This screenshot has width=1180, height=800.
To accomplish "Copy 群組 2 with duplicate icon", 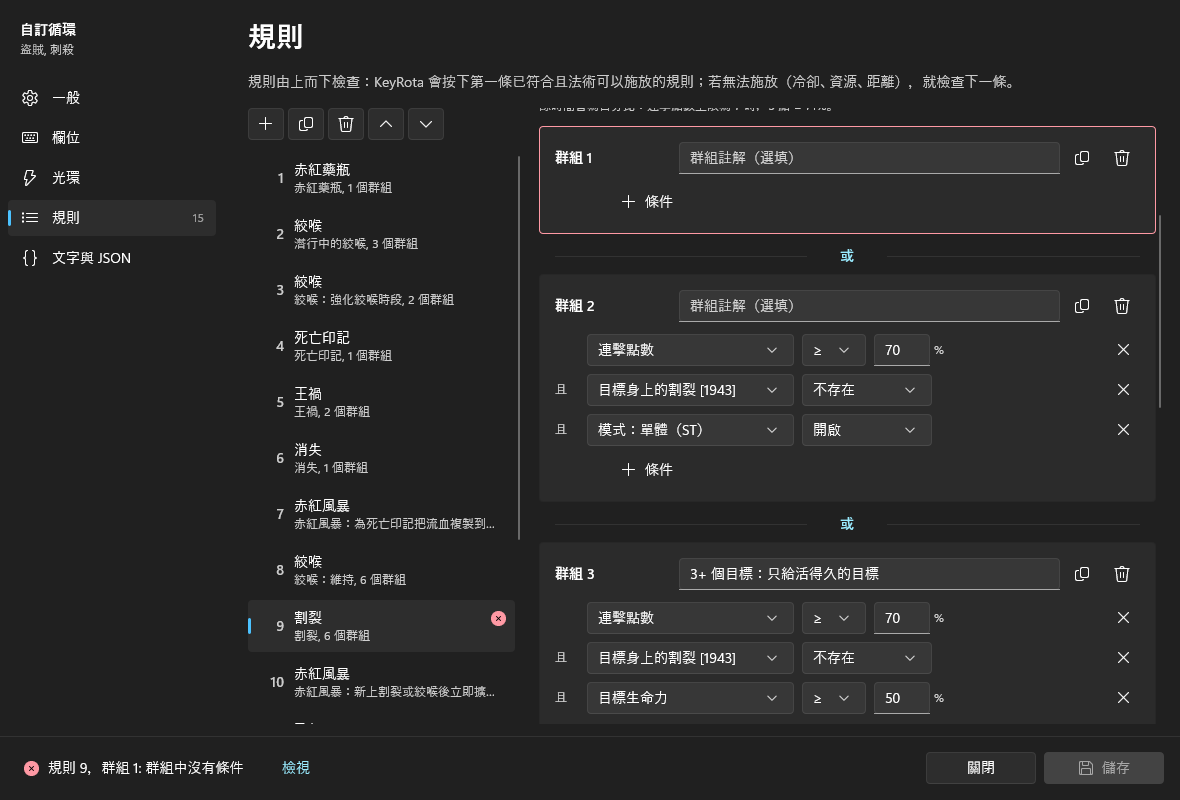I will point(1081,306).
